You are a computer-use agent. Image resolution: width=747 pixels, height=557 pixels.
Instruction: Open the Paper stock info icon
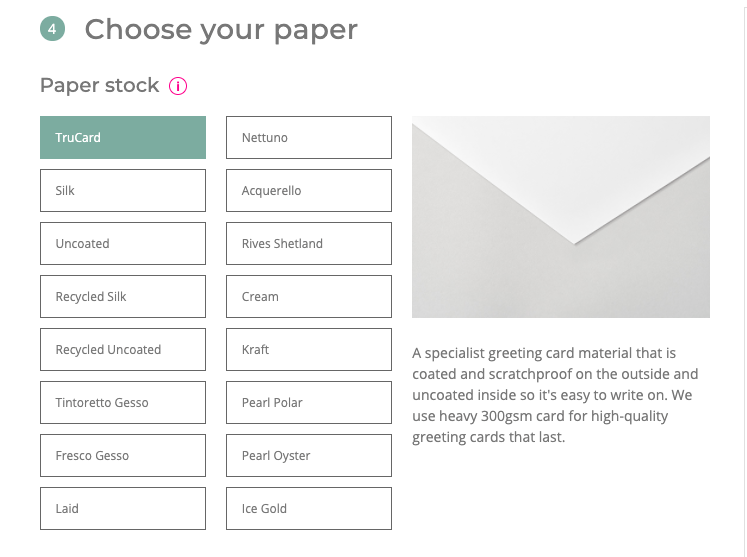[178, 86]
